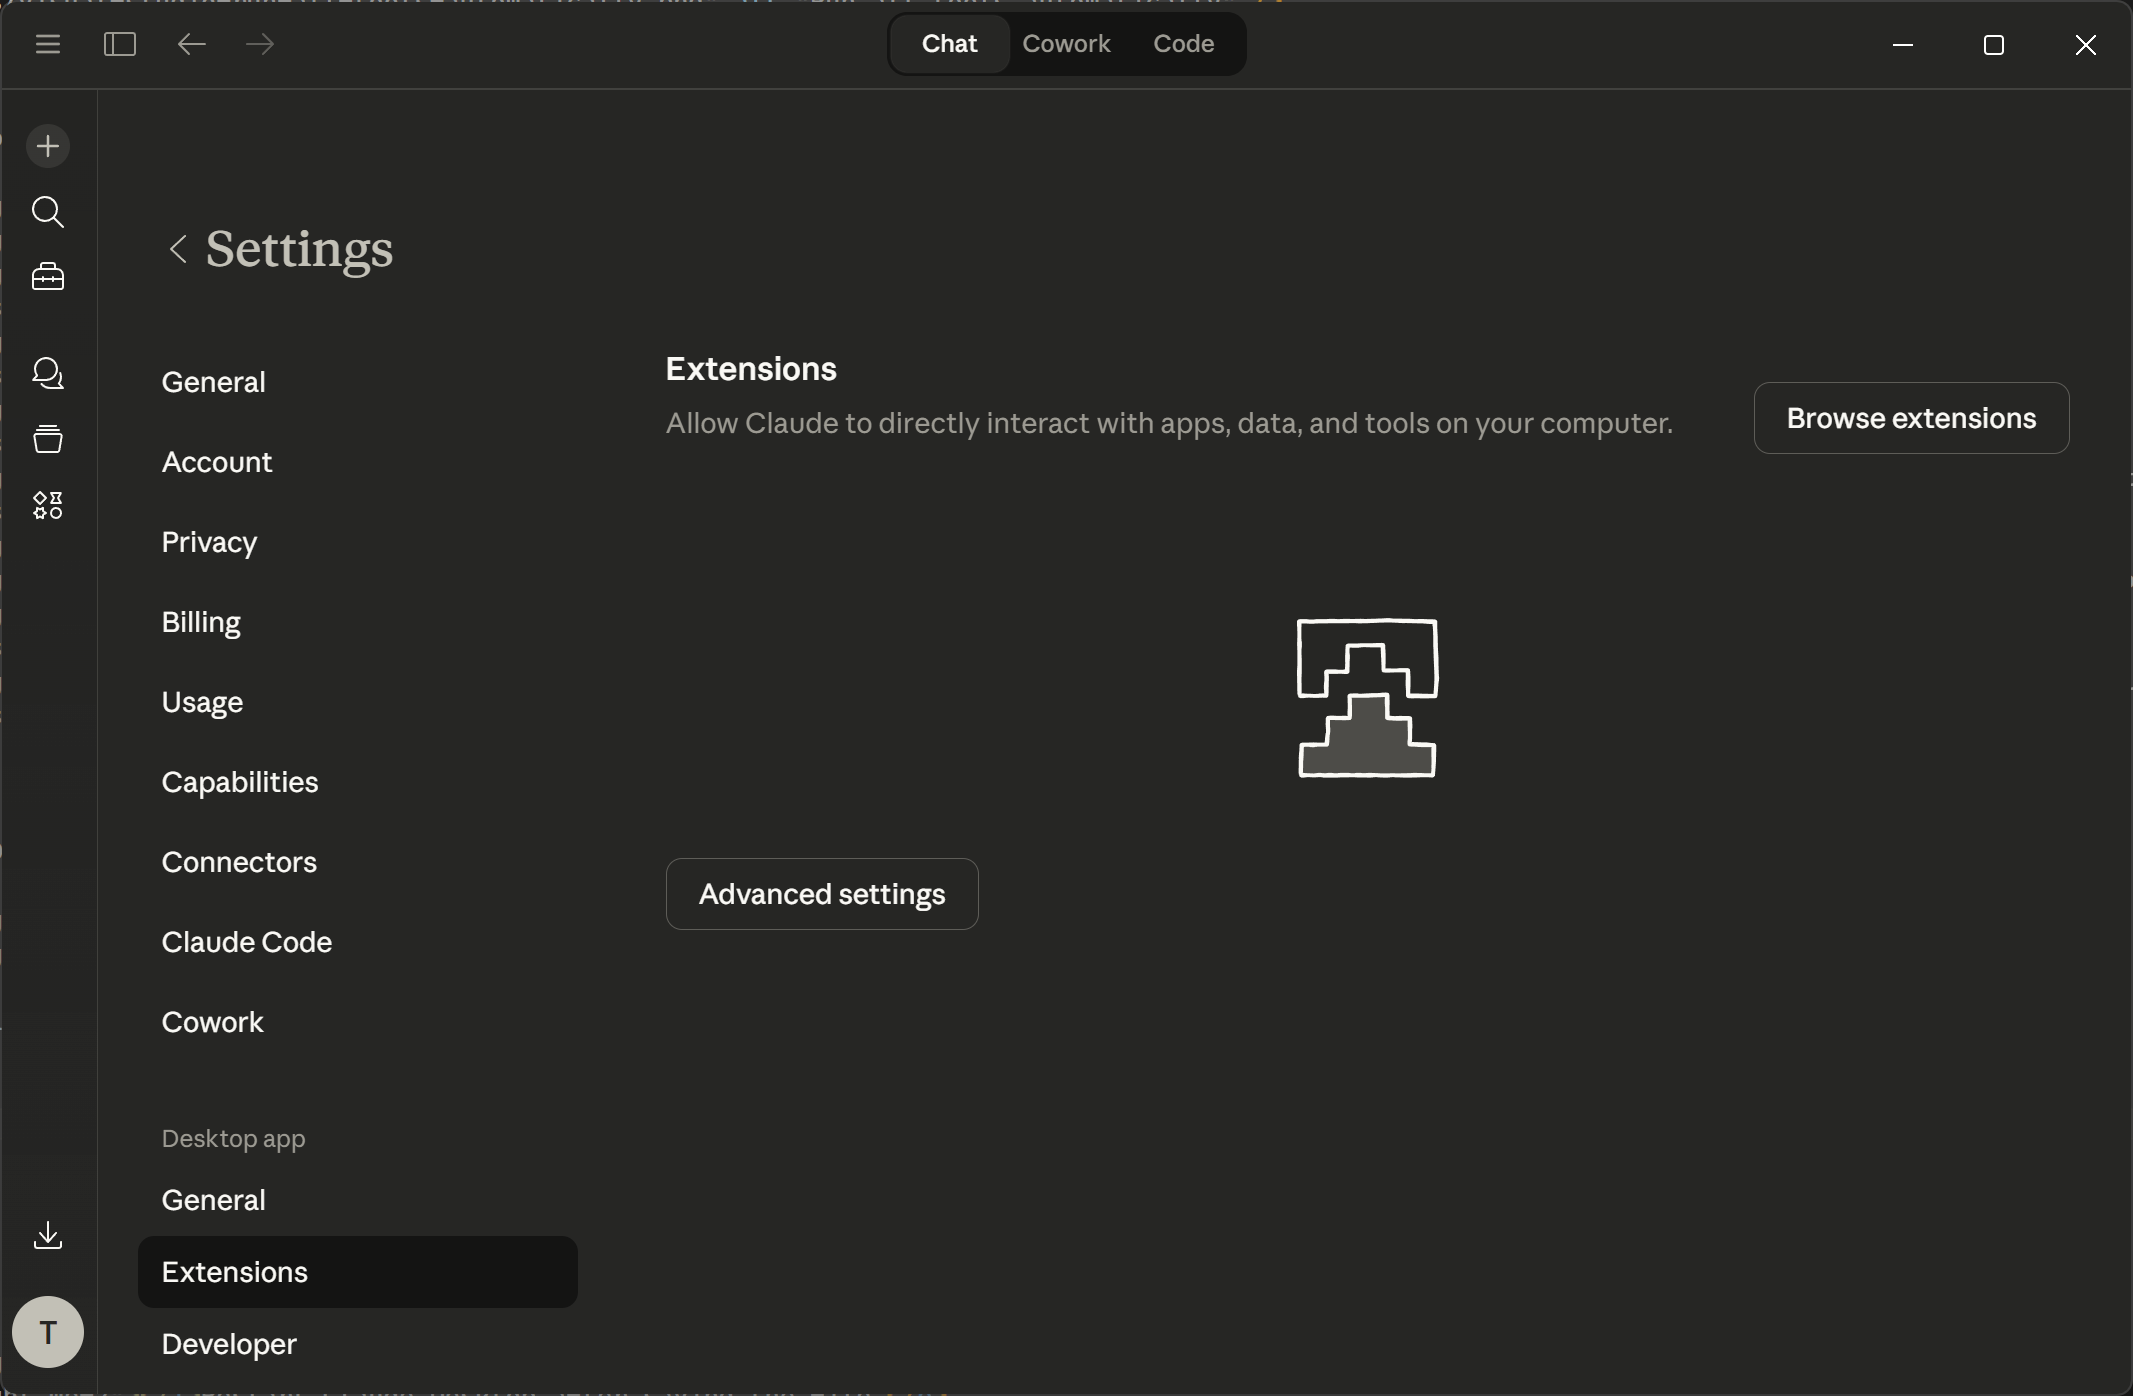Image resolution: width=2133 pixels, height=1396 pixels.
Task: Open the hamburger menu
Action: pyautogui.click(x=47, y=44)
